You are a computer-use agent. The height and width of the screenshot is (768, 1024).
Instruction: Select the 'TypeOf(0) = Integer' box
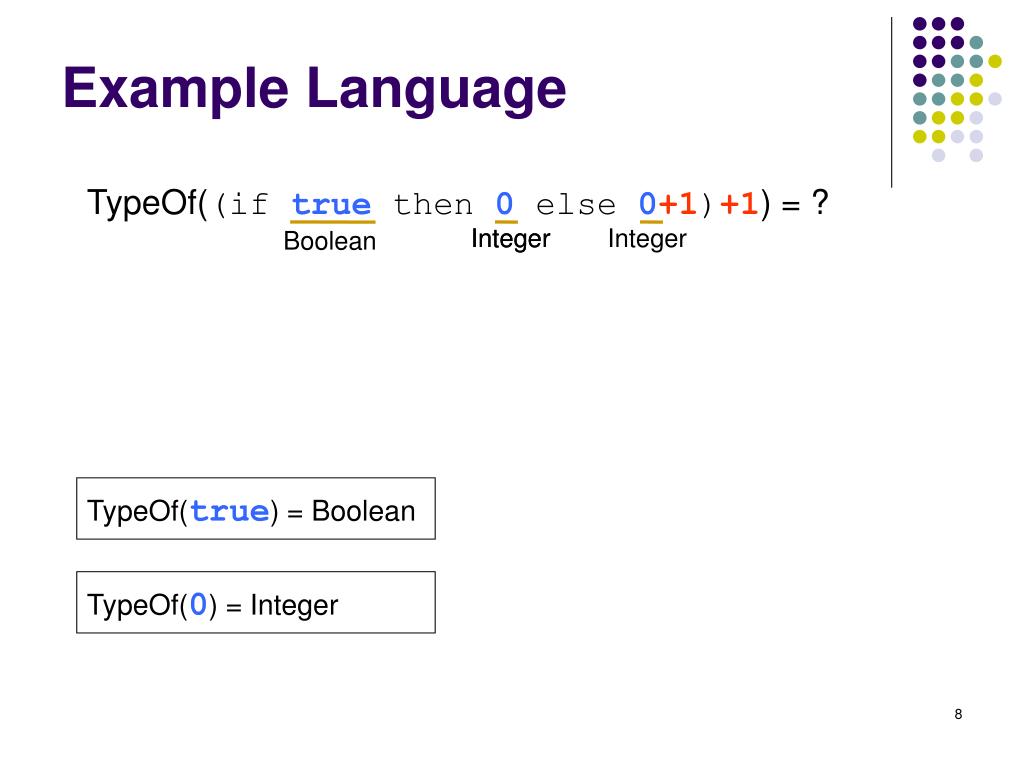point(256,602)
